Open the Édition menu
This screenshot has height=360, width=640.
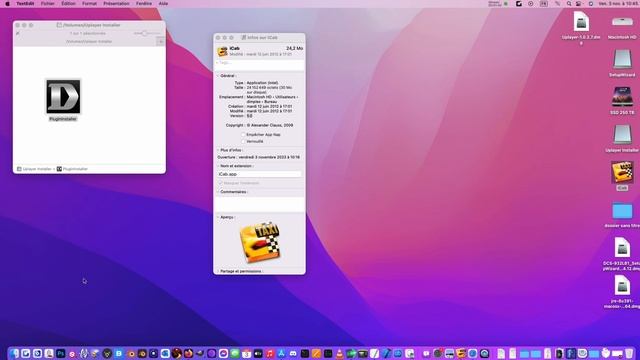point(68,4)
